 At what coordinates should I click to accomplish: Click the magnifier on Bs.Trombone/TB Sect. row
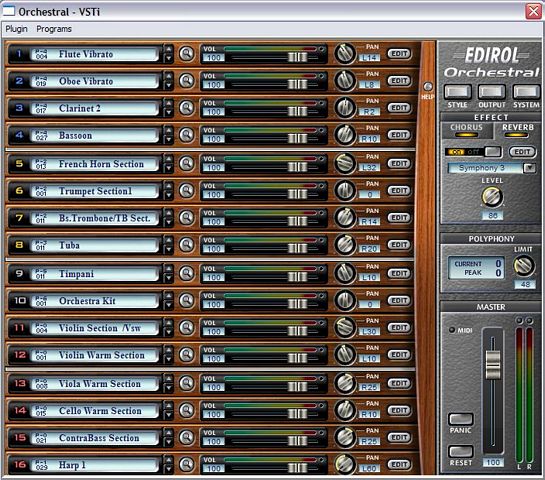[187, 218]
